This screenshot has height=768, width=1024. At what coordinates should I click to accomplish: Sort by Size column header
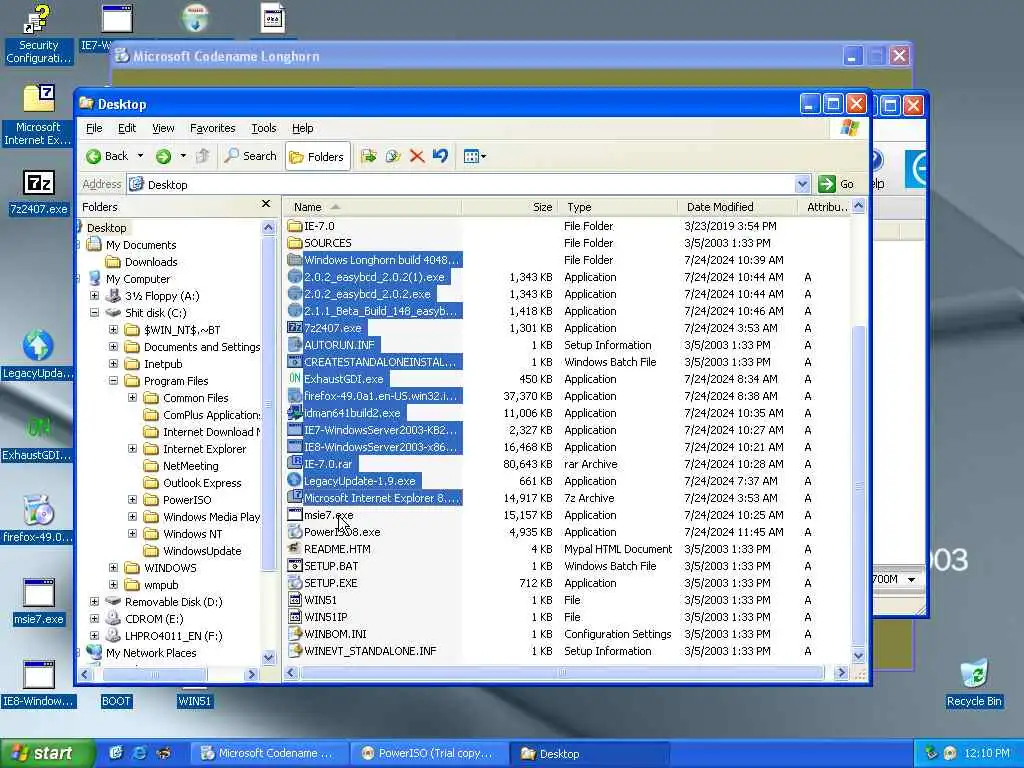(x=509, y=207)
